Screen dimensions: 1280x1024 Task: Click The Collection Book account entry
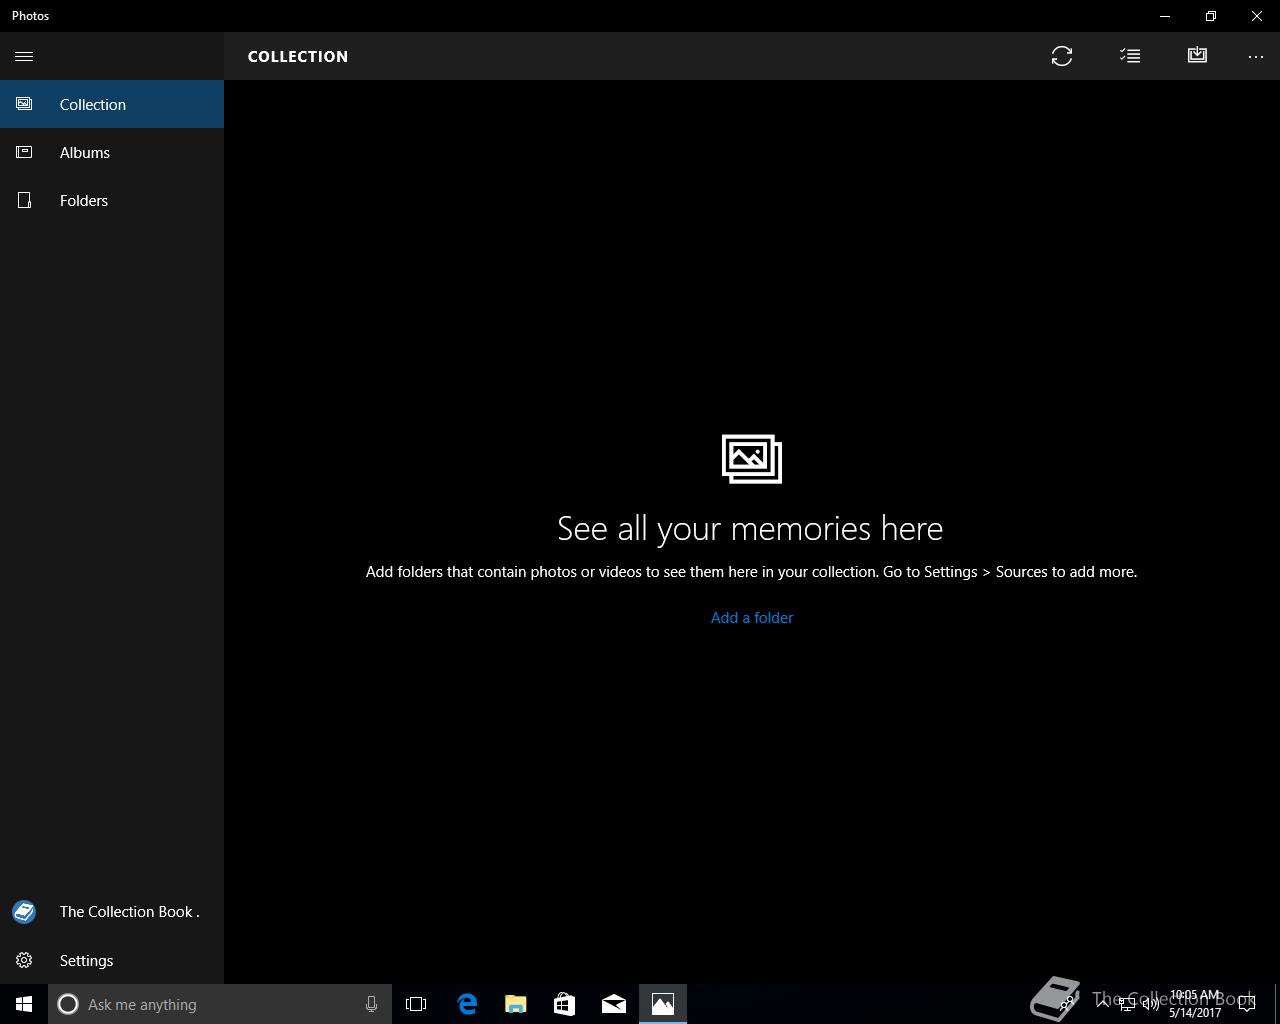coord(112,912)
